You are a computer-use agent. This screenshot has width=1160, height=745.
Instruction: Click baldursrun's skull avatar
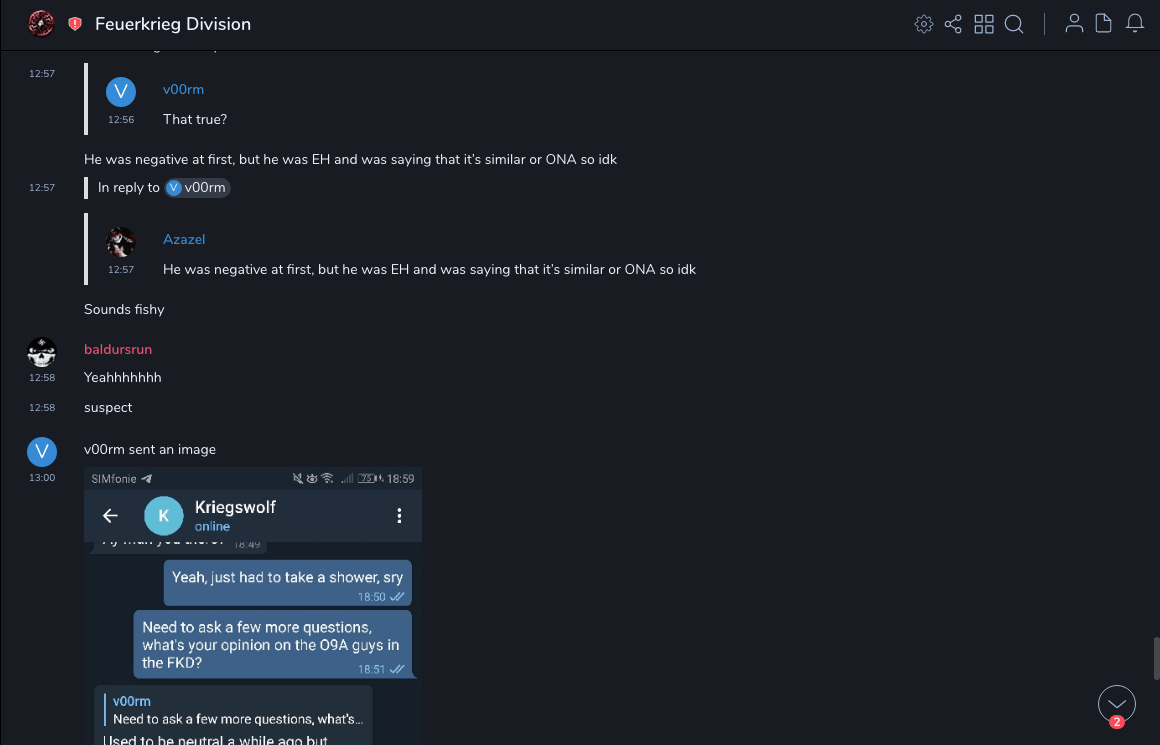coord(41,352)
